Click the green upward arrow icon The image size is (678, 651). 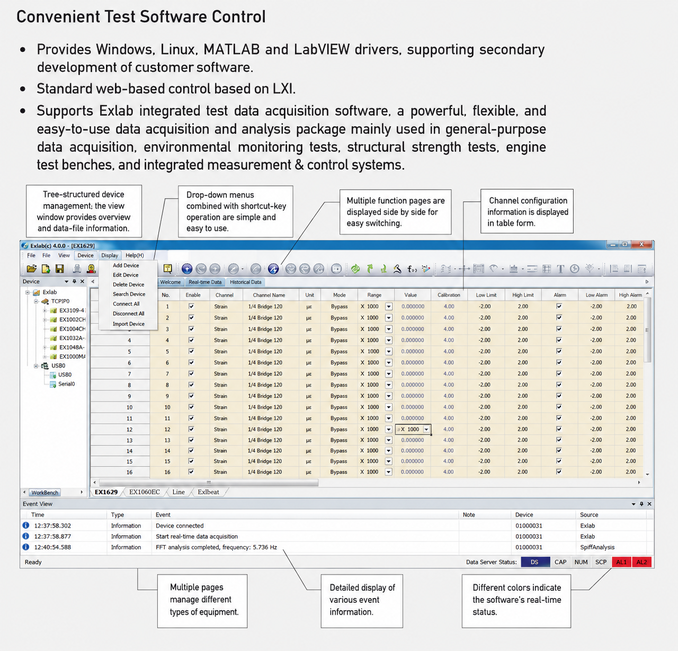(370, 269)
